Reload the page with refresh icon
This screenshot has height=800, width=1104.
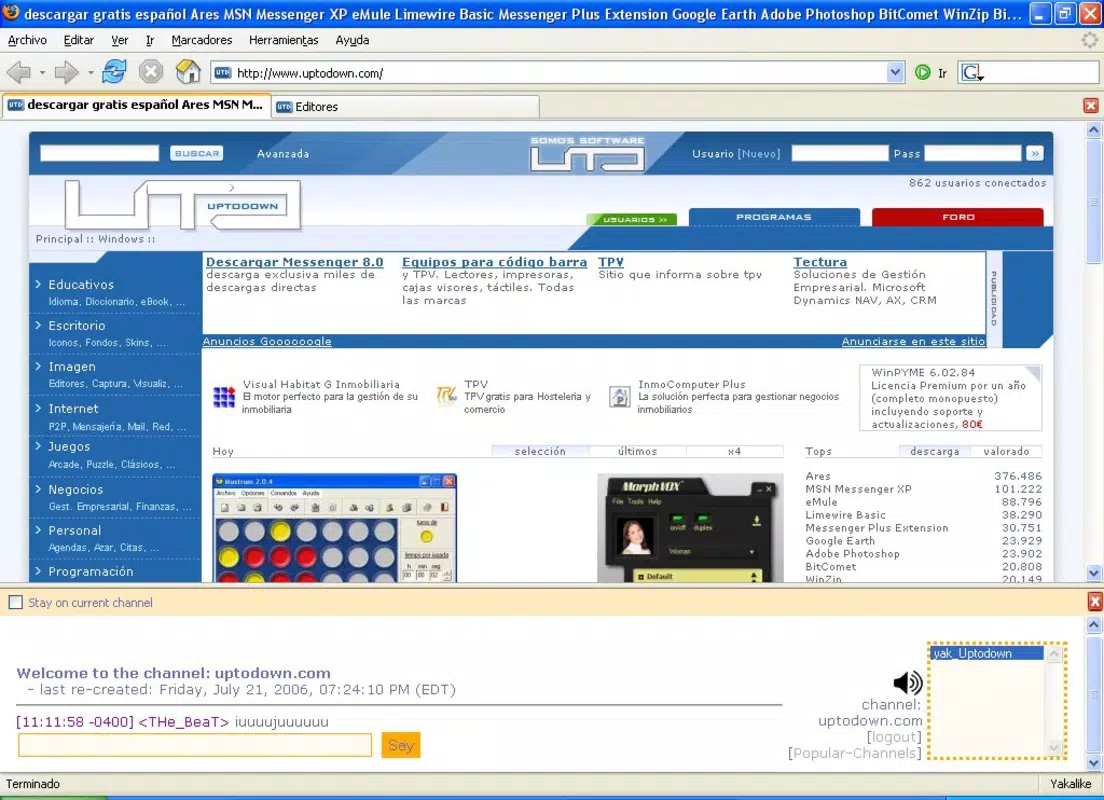point(114,72)
